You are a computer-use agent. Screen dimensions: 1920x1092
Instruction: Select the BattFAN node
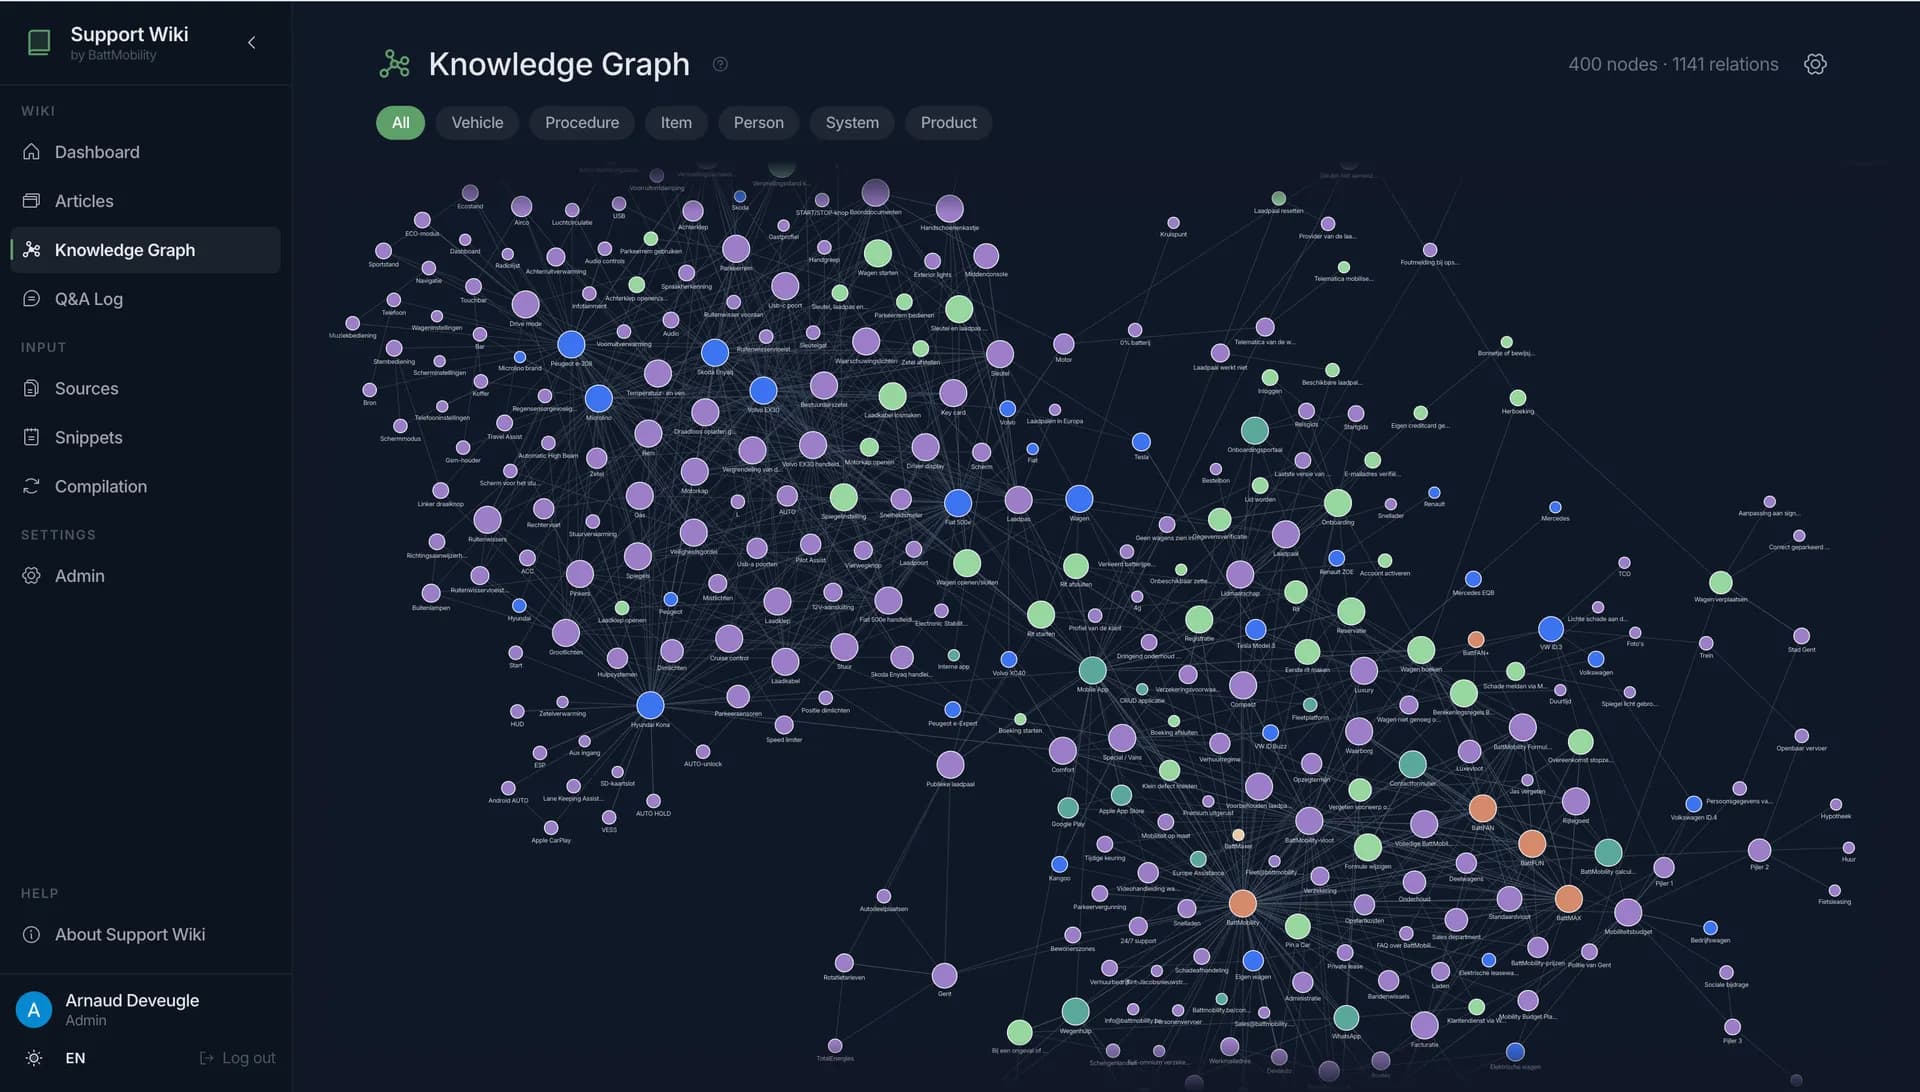[x=1483, y=808]
